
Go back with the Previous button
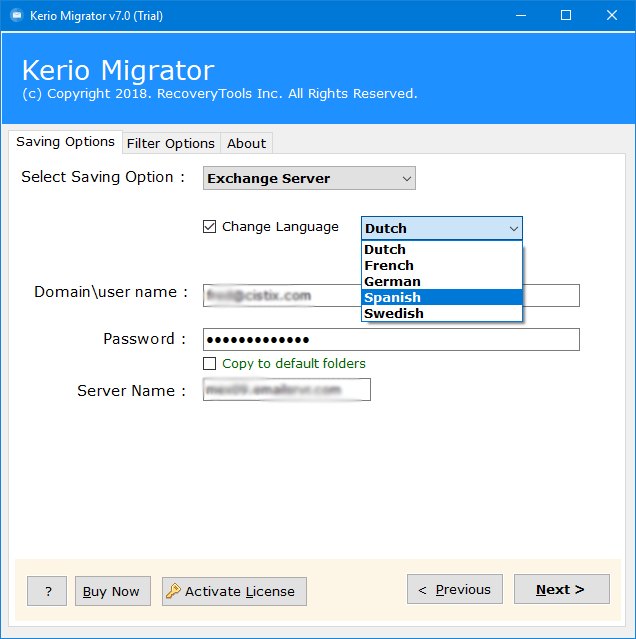455,589
